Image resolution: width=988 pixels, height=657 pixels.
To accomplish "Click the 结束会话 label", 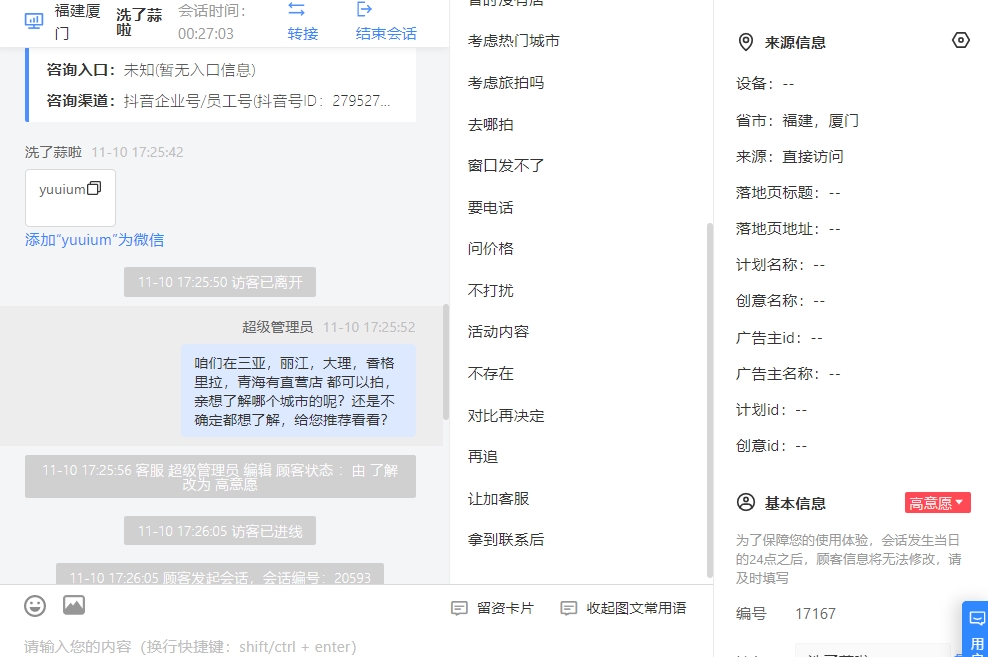I will (x=386, y=33).
